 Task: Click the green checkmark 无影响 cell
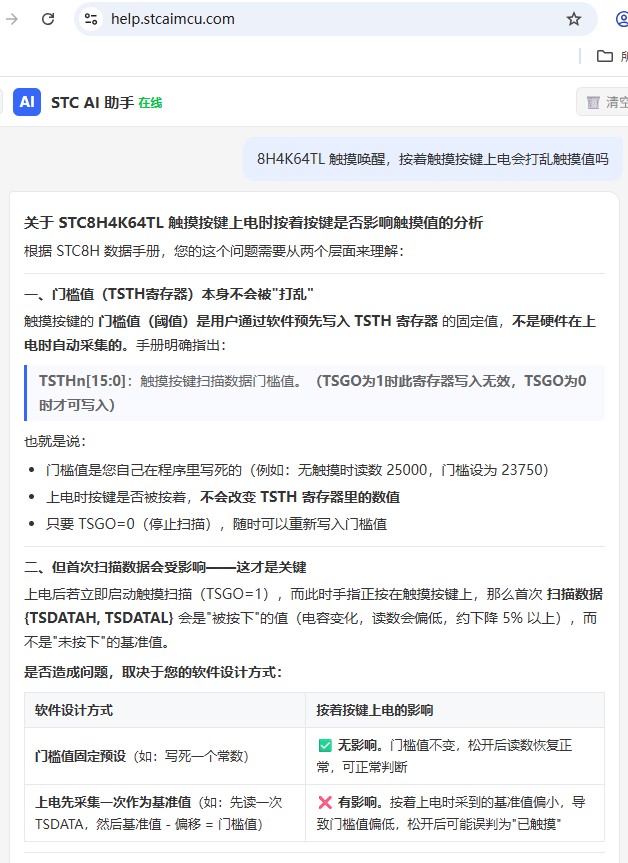[455, 756]
